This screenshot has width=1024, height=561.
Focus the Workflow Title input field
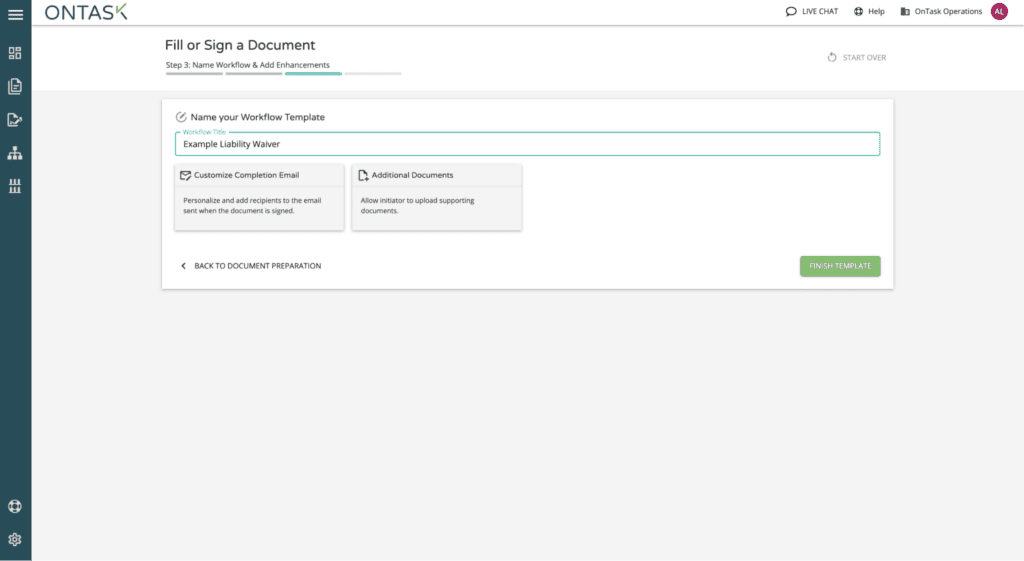pos(528,144)
